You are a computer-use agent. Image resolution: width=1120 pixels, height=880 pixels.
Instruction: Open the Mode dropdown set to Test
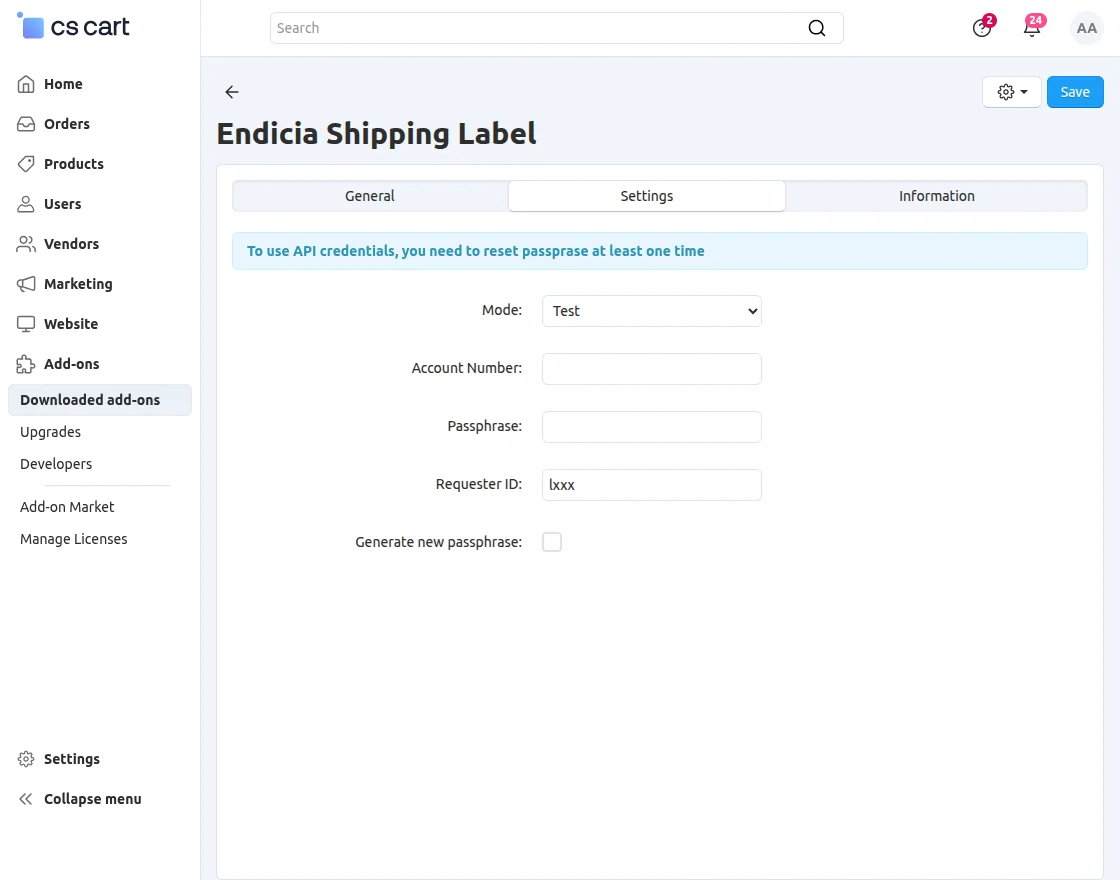click(651, 311)
